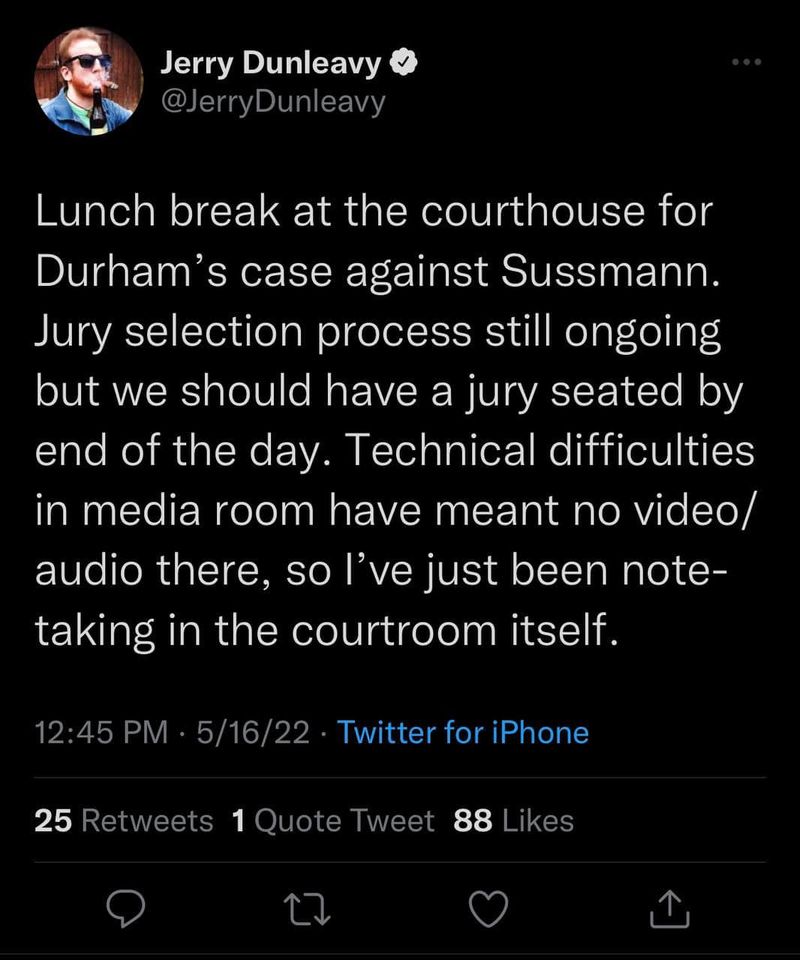Click the Twitter for iPhone source link
Viewport: 800px width, 960px height.
(463, 733)
